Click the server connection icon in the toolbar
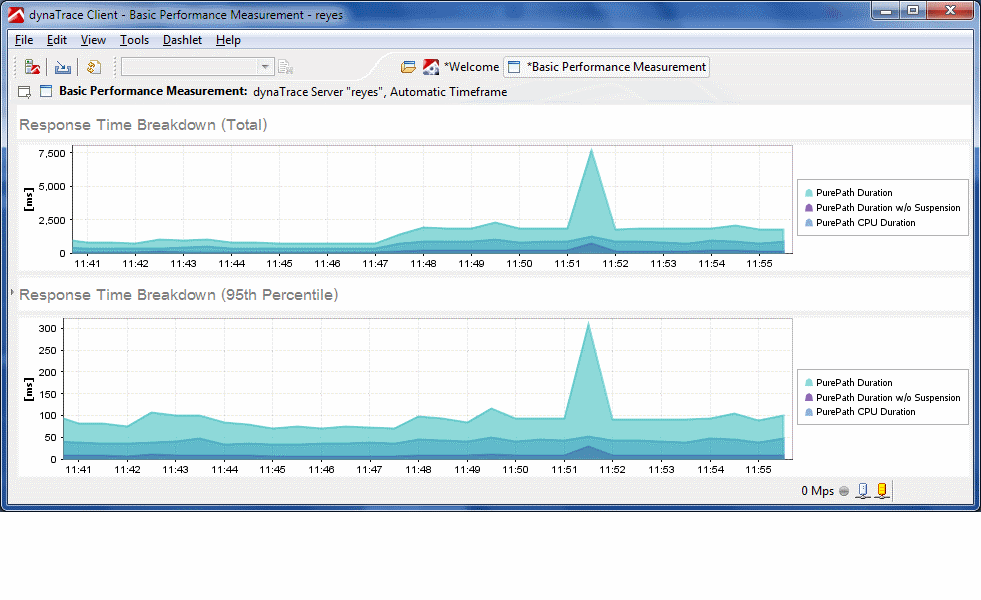 33,67
